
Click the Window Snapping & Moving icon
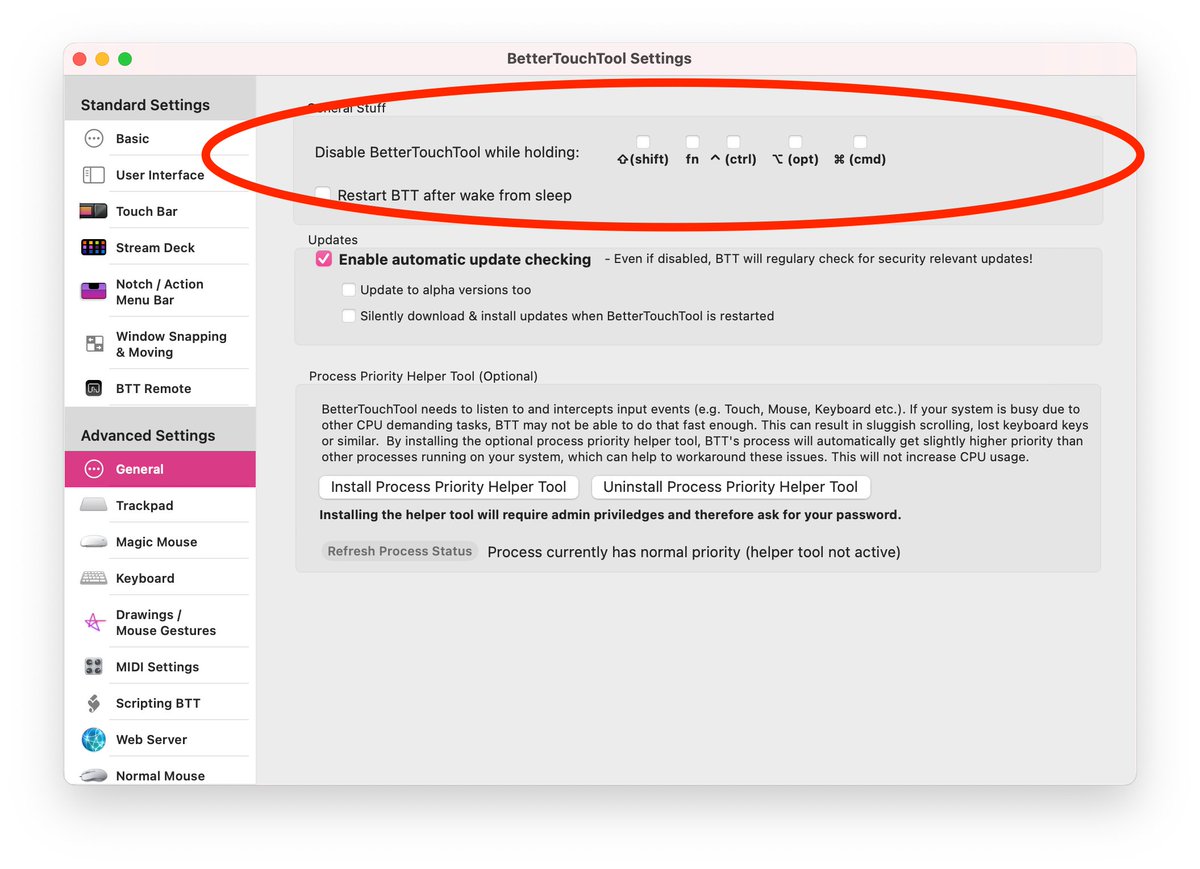click(x=94, y=344)
